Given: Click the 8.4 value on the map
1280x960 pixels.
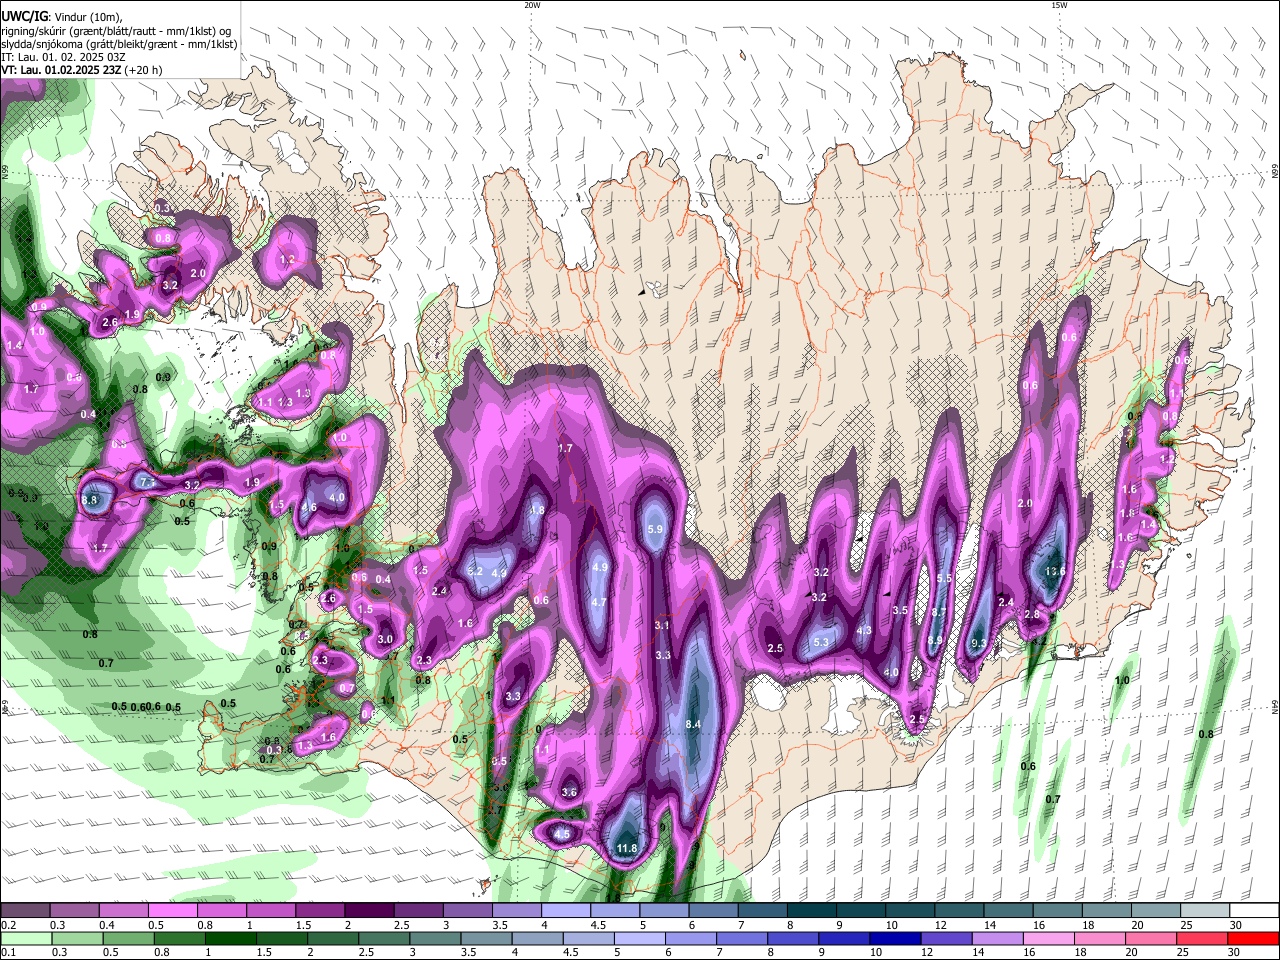Looking at the screenshot, I should click(693, 724).
